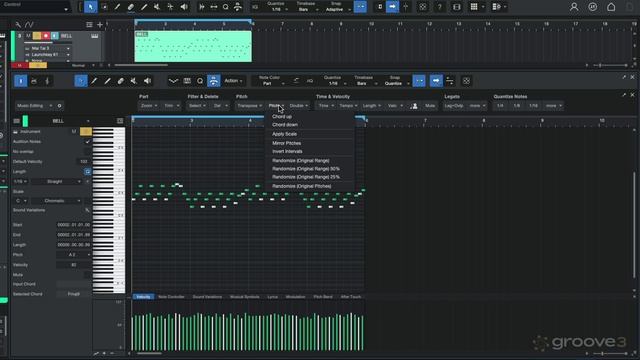Screen dimensions: 640x360
Task: Click the editor zoom magnifier icon
Action: [200, 81]
